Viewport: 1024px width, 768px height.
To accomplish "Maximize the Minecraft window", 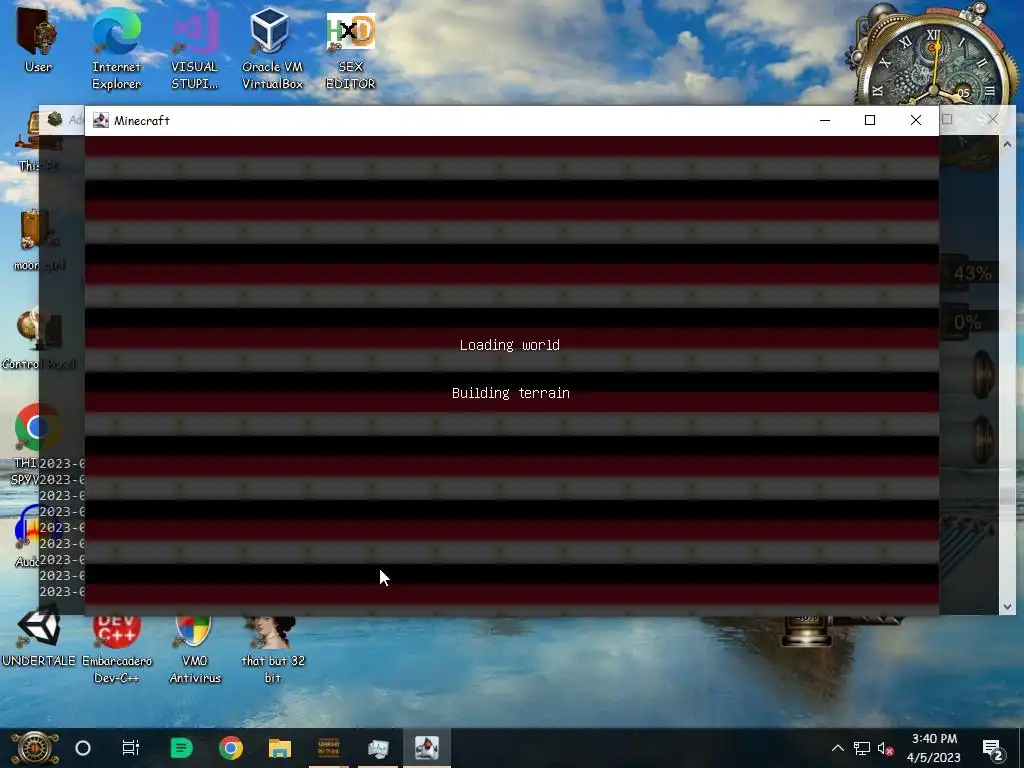I will 870,120.
